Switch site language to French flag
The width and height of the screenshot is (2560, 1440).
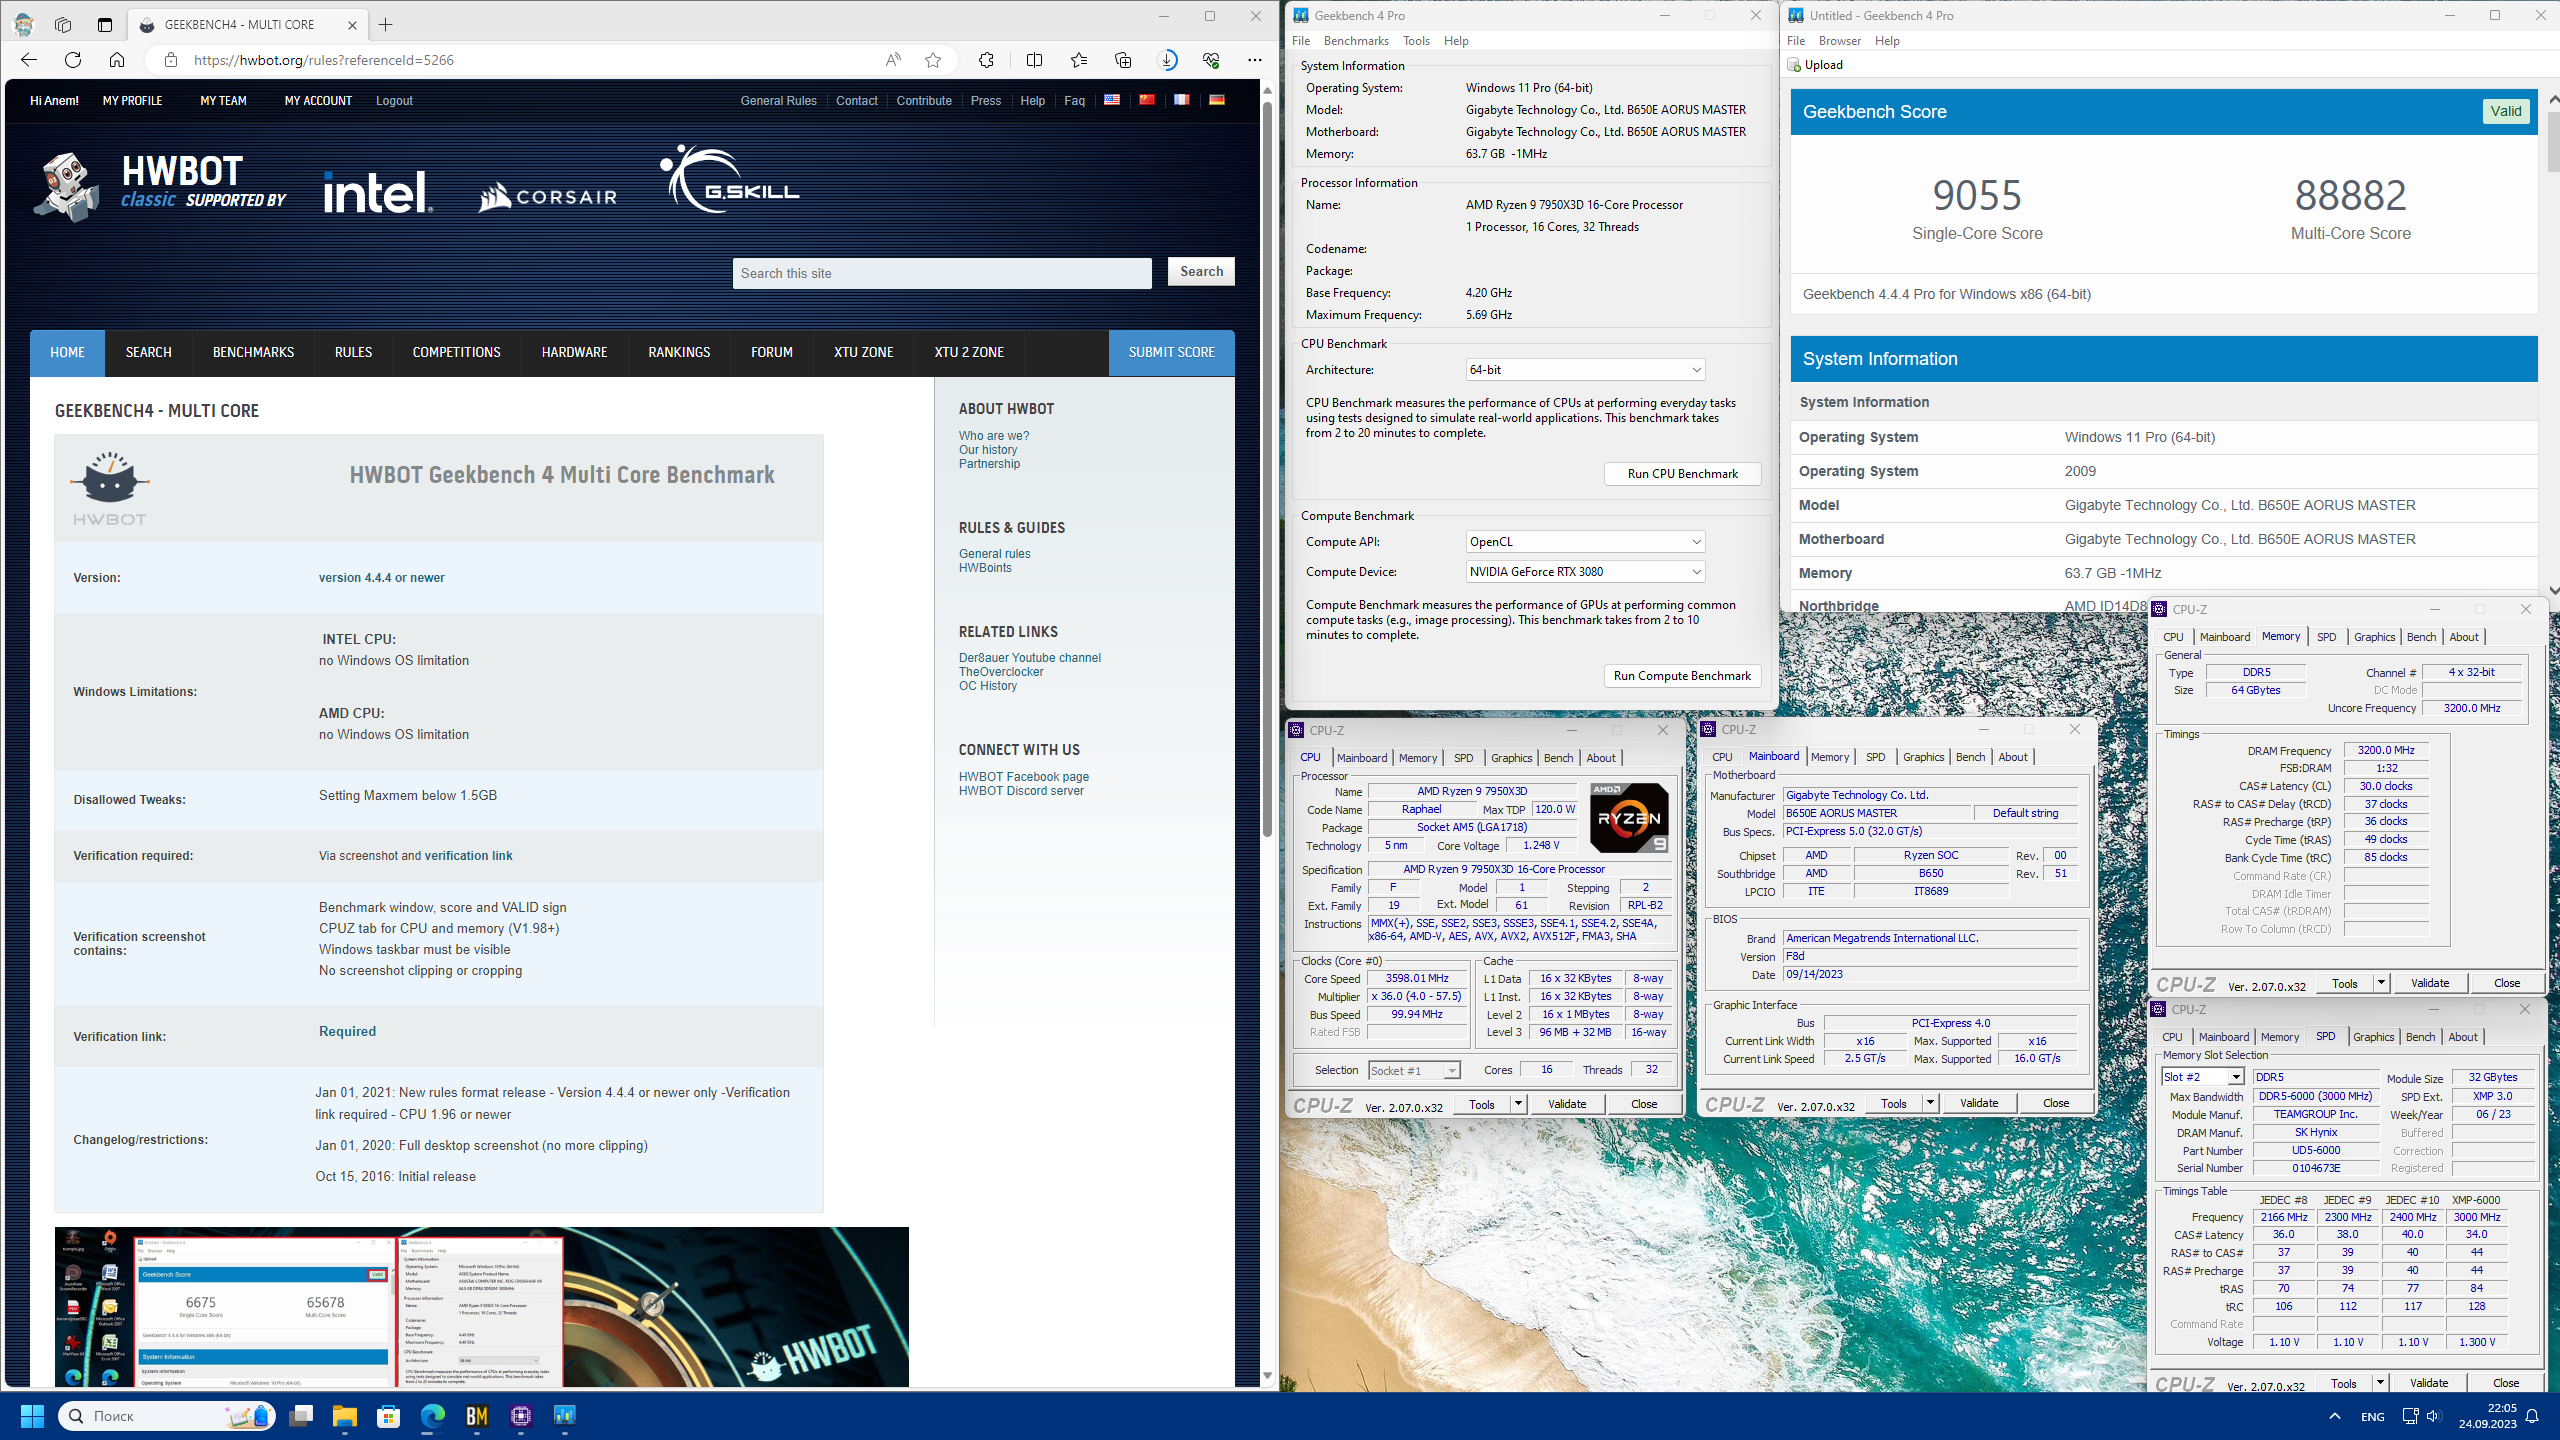tap(1181, 100)
